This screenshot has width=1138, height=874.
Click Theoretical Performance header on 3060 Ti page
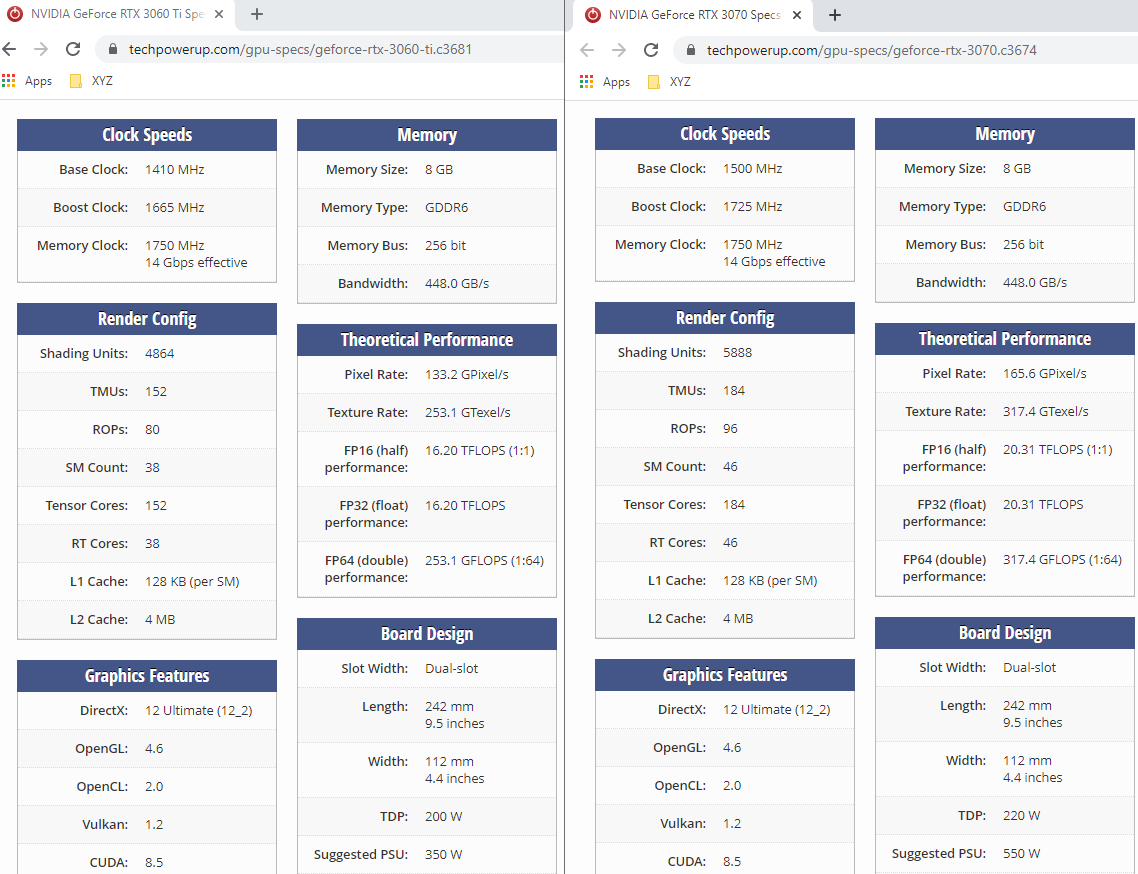(427, 340)
